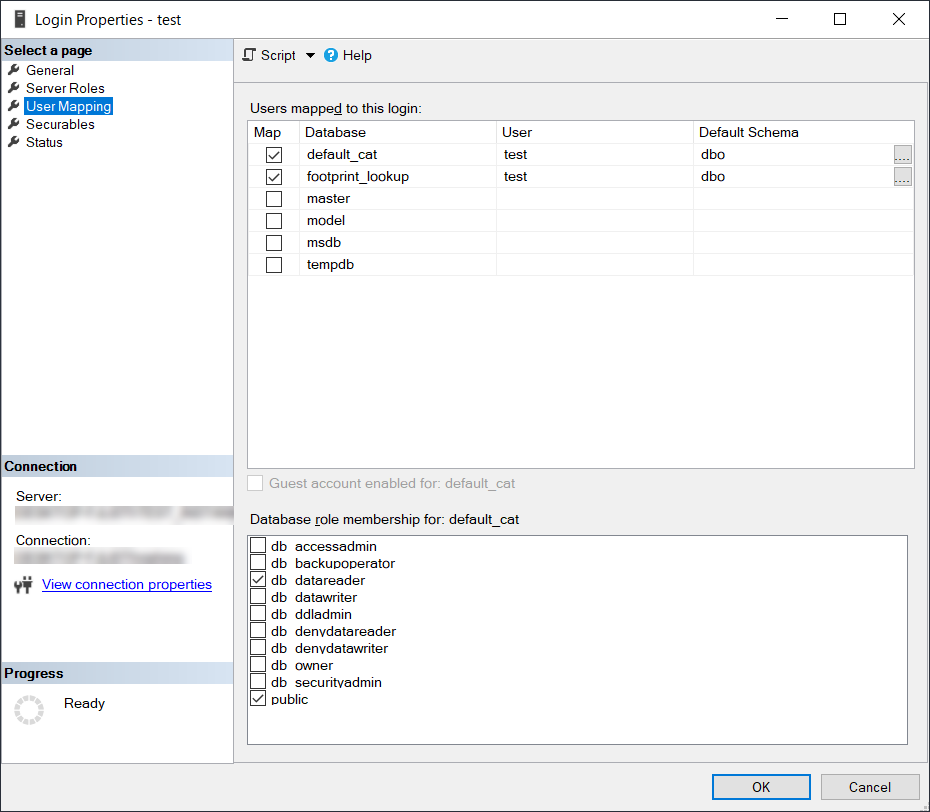Open schema browser for default_cat row
The image size is (930, 812).
(x=902, y=154)
